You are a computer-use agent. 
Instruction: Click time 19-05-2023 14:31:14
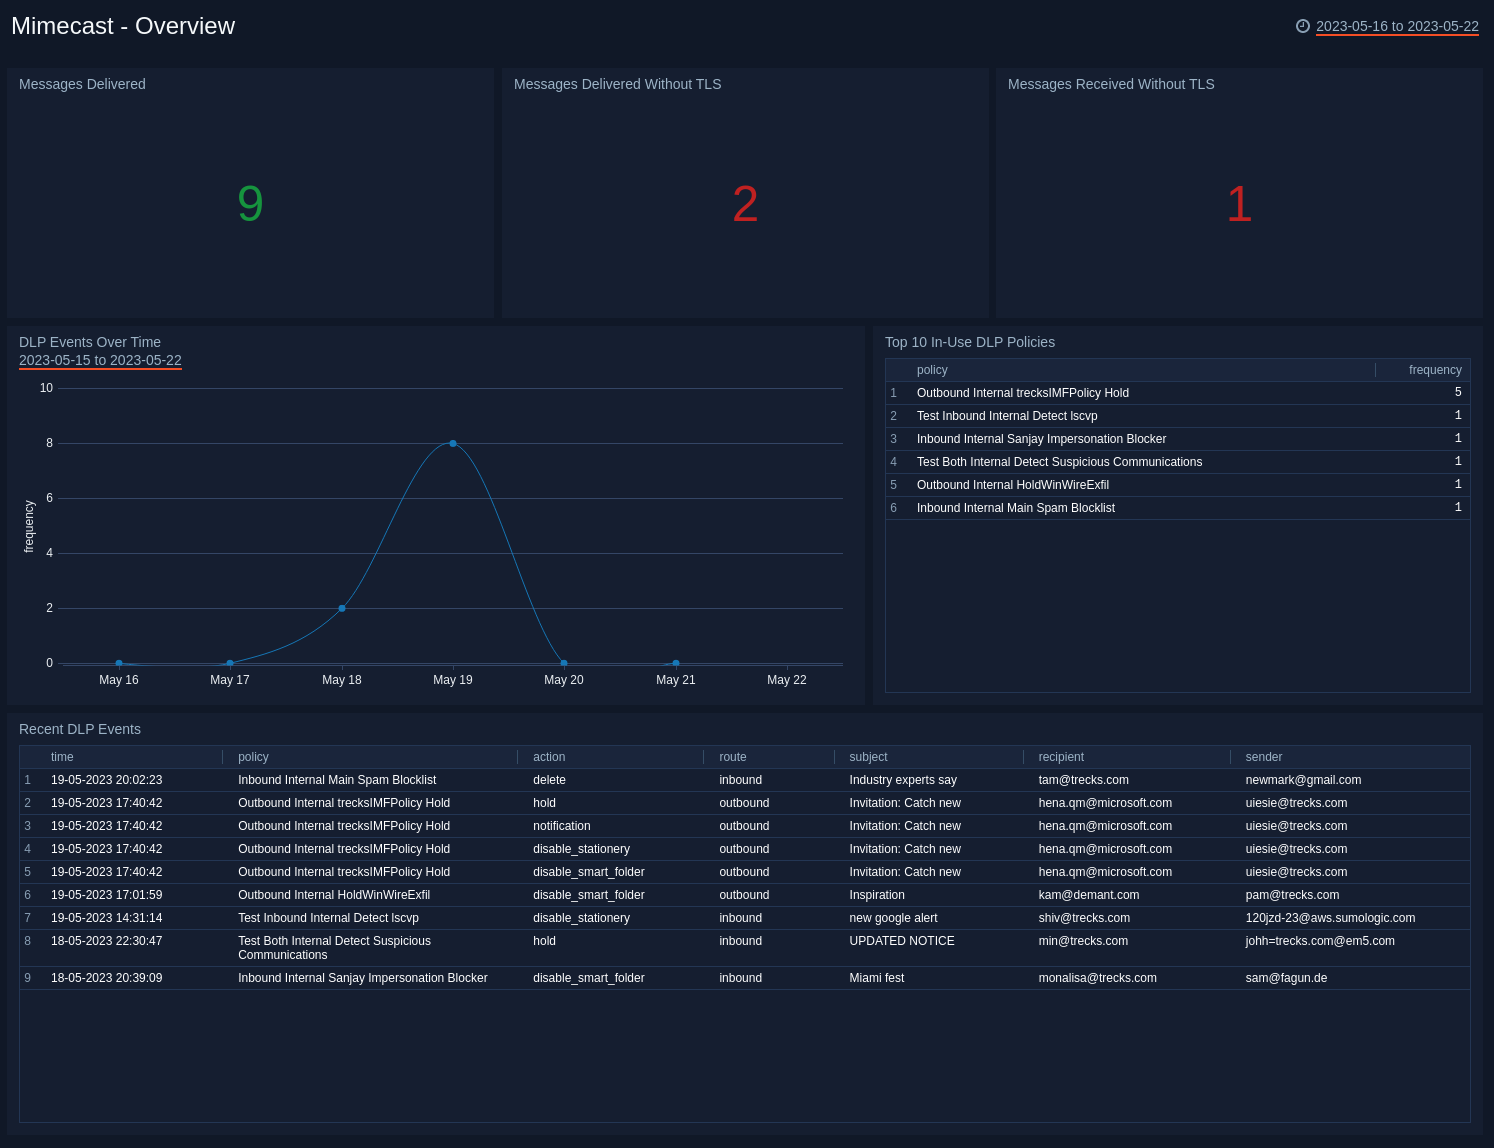click(x=107, y=918)
